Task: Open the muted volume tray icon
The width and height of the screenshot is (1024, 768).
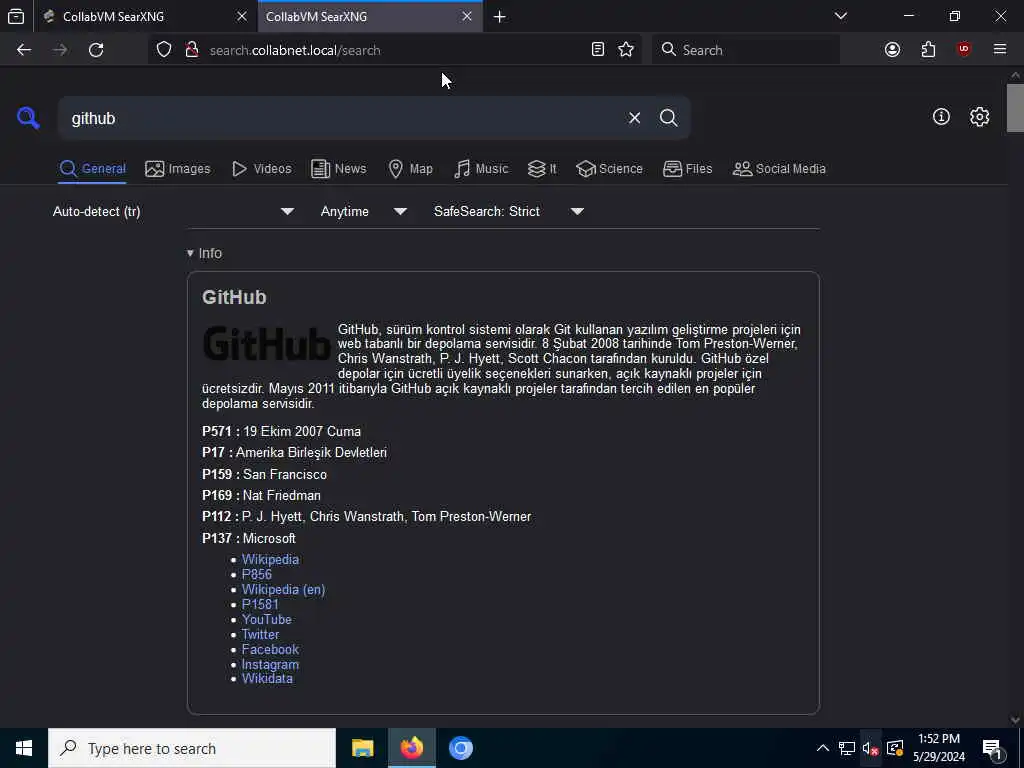Action: click(x=871, y=748)
